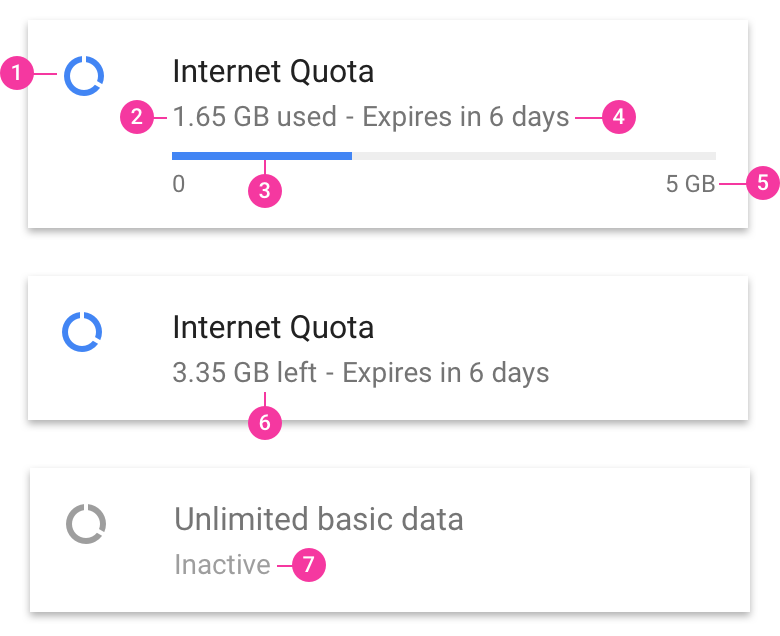Open the Unlimited basic data plan title
This screenshot has width=780, height=636.
click(318, 520)
